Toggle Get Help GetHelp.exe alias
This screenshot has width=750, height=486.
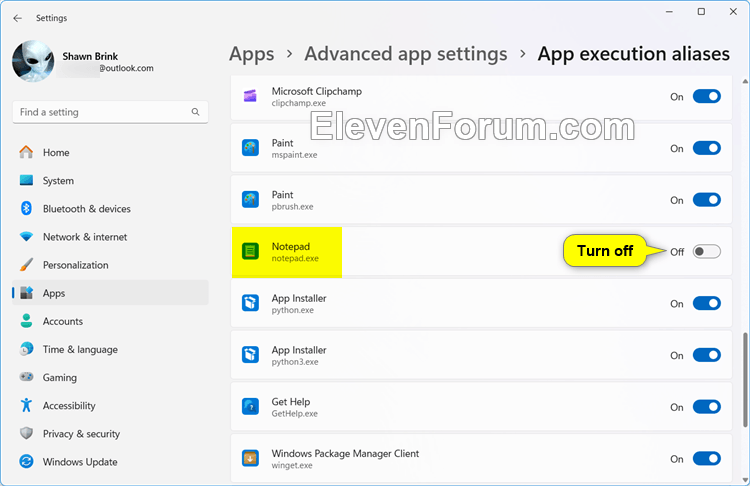click(x=706, y=407)
